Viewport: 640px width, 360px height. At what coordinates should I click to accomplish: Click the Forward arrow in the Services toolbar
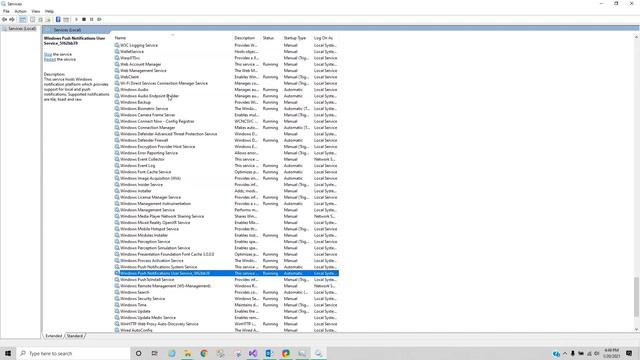tap(12, 20)
